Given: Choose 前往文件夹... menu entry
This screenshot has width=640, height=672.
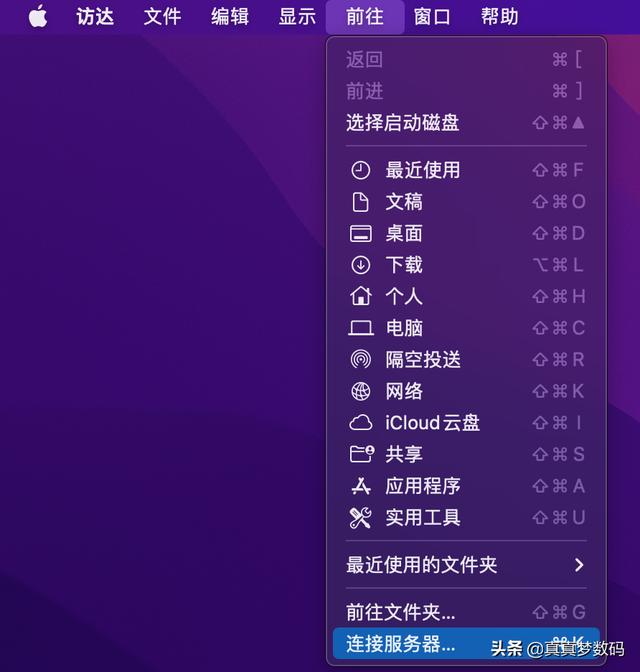Looking at the screenshot, I should [466, 612].
